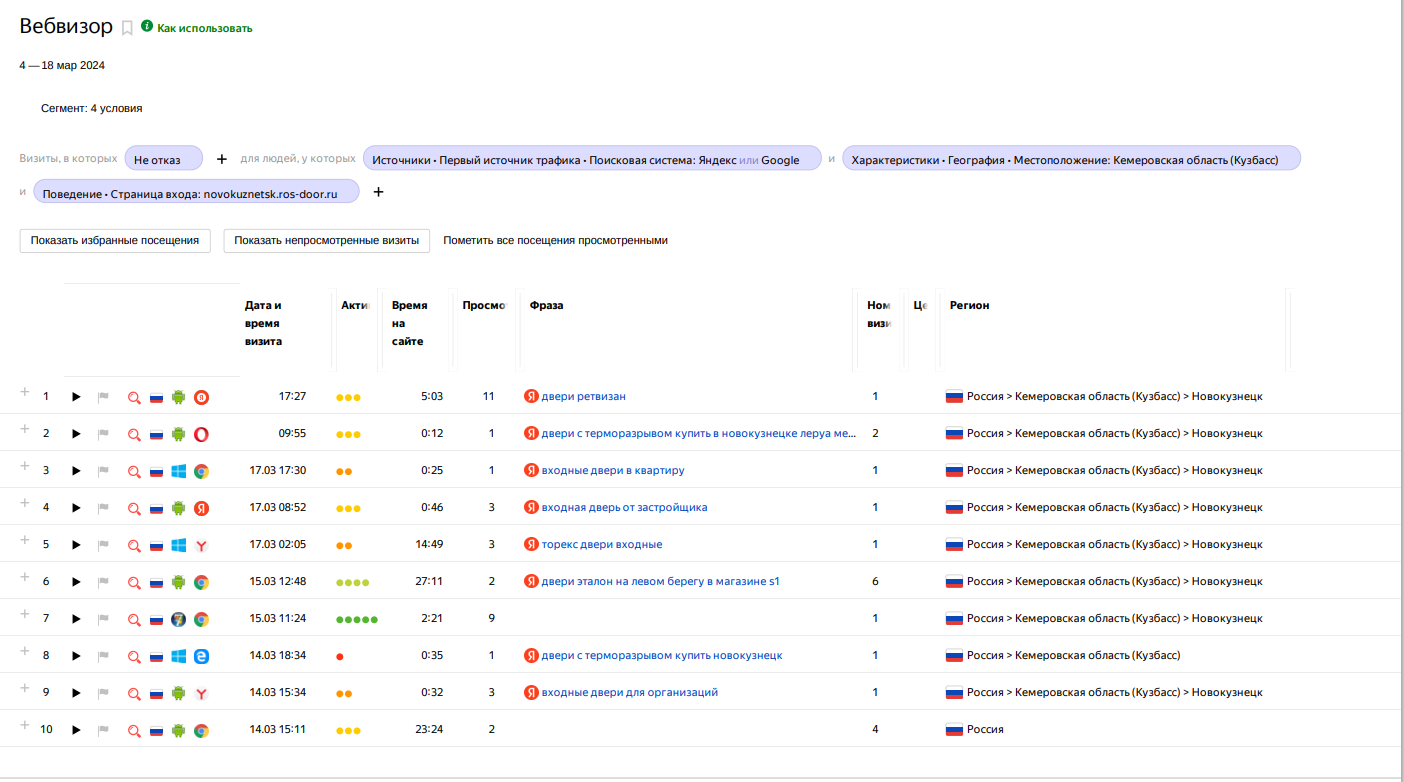Sort by 'Дата и время визита' column header
1404x782 pixels.
click(x=264, y=323)
